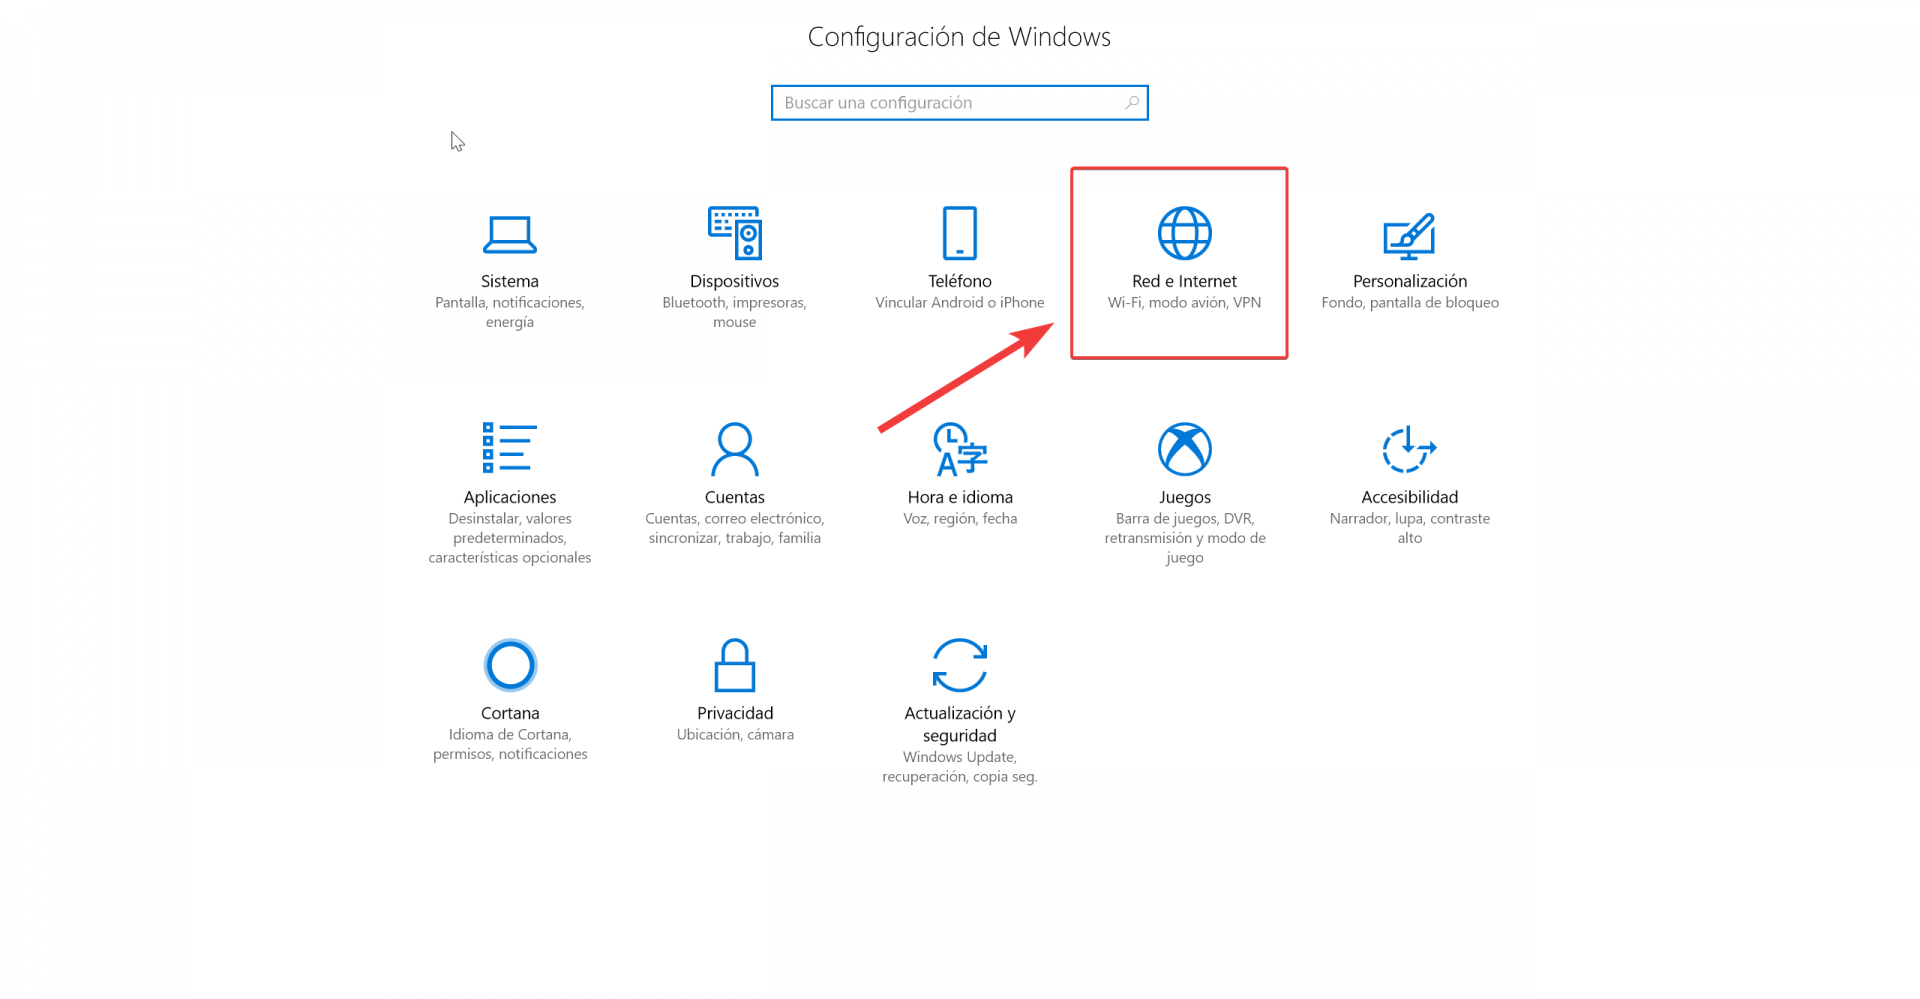1920x999 pixels.
Task: Click the magnifier icon in search box
Action: pos(1132,102)
